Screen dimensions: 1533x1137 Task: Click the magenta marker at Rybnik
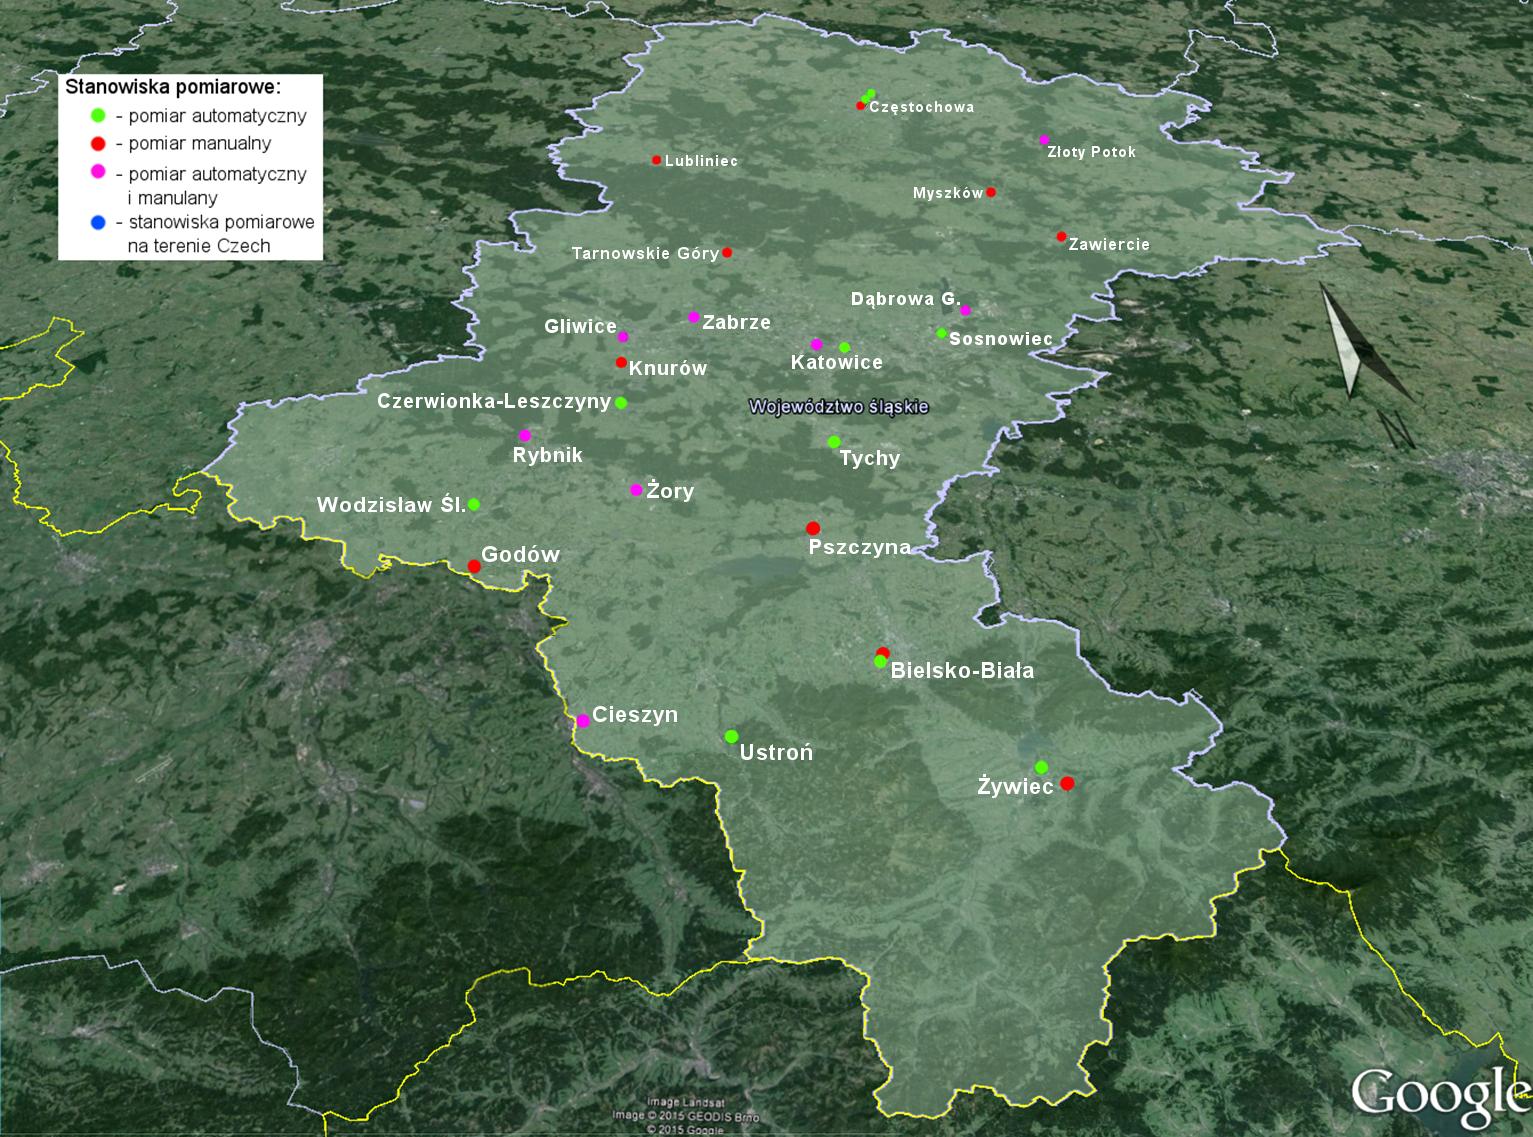pos(525,435)
